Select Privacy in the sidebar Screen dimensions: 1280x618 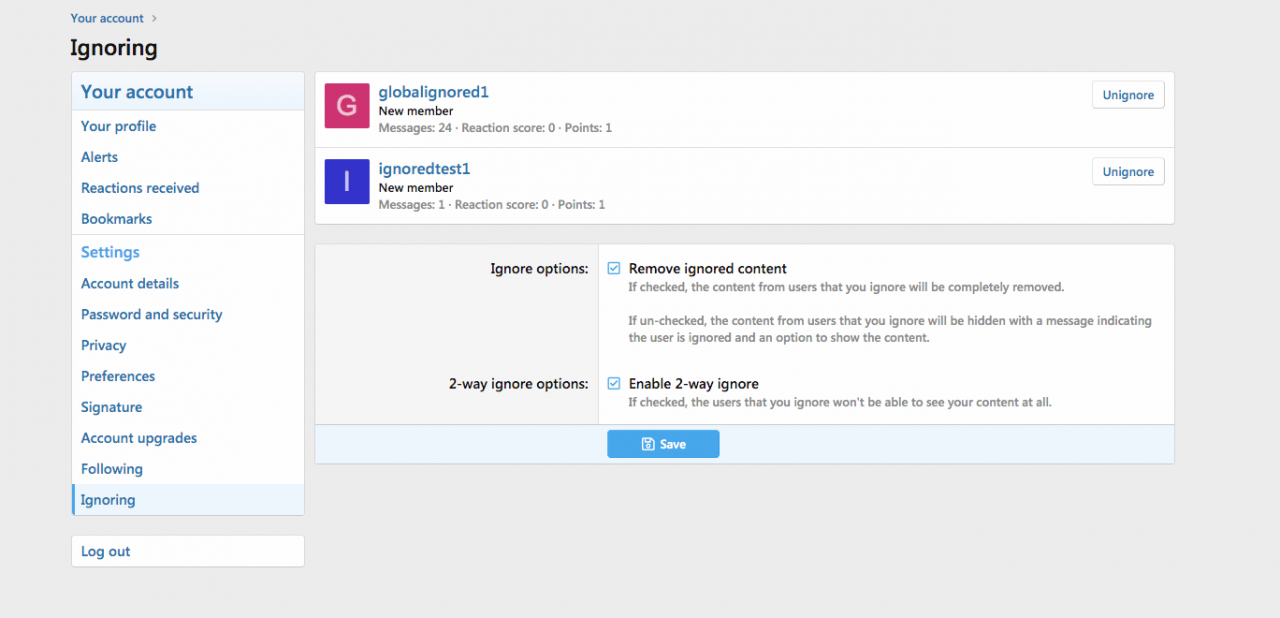(103, 346)
